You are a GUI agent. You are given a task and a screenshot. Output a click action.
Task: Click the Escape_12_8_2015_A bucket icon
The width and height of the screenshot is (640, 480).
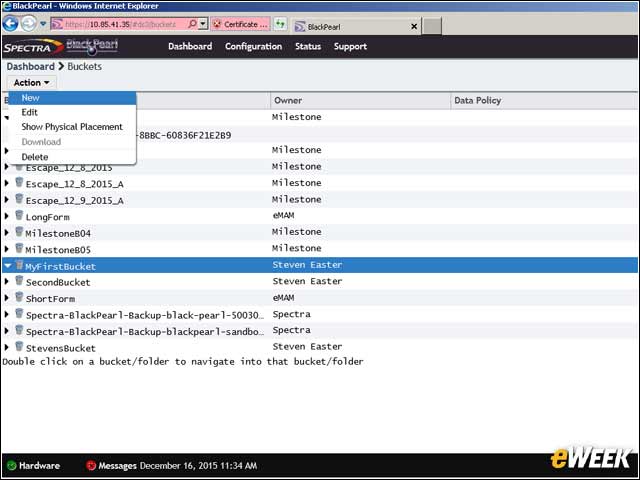click(19, 182)
